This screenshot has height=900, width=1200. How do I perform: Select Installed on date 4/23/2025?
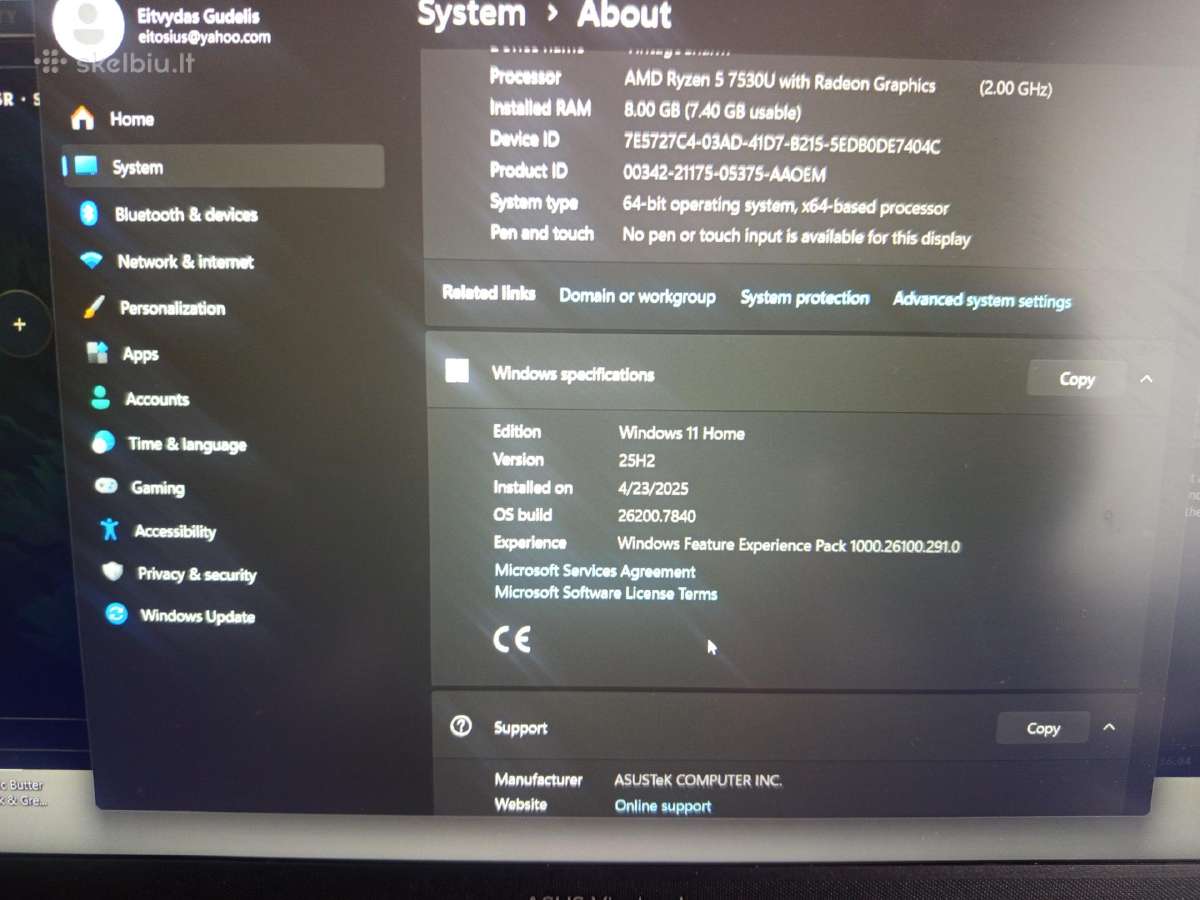653,489
